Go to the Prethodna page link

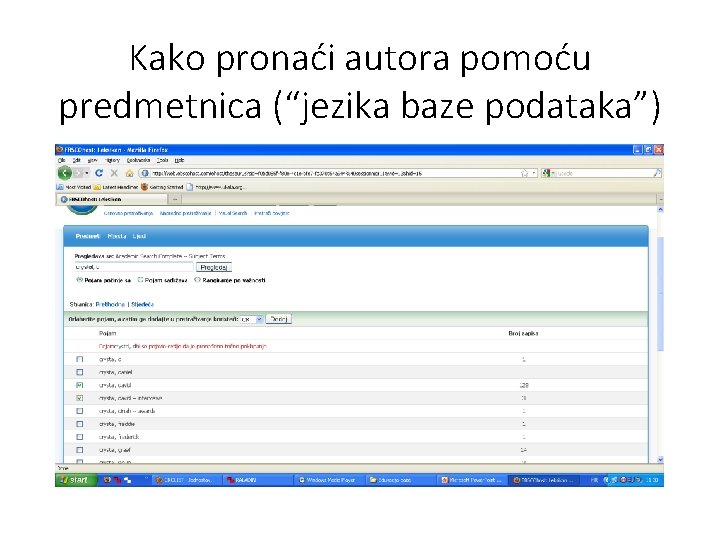pos(110,304)
